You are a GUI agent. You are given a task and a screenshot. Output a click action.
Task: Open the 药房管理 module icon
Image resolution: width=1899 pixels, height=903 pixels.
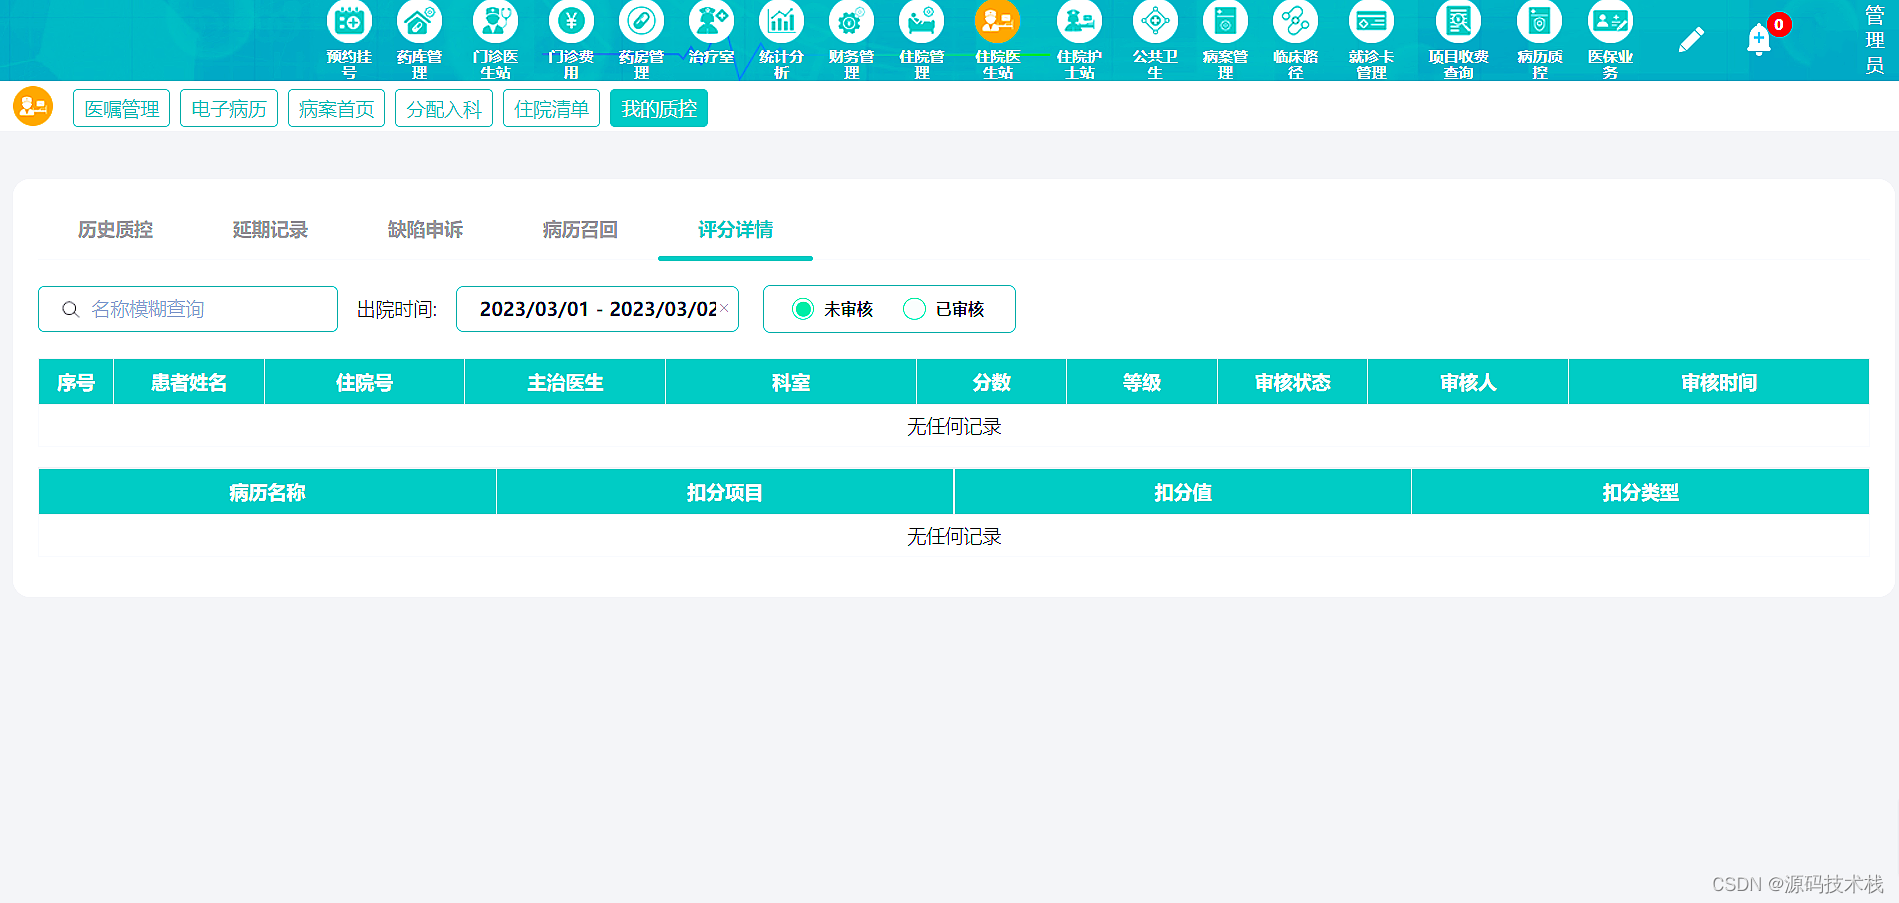[x=641, y=21]
